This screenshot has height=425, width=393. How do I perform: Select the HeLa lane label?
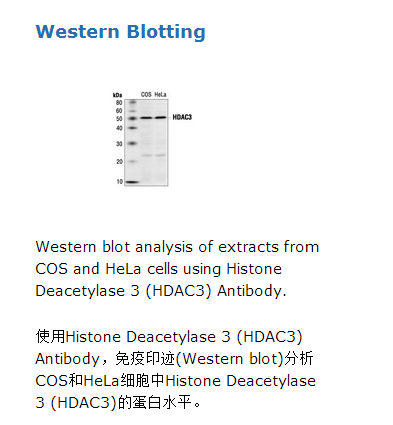[x=160, y=95]
